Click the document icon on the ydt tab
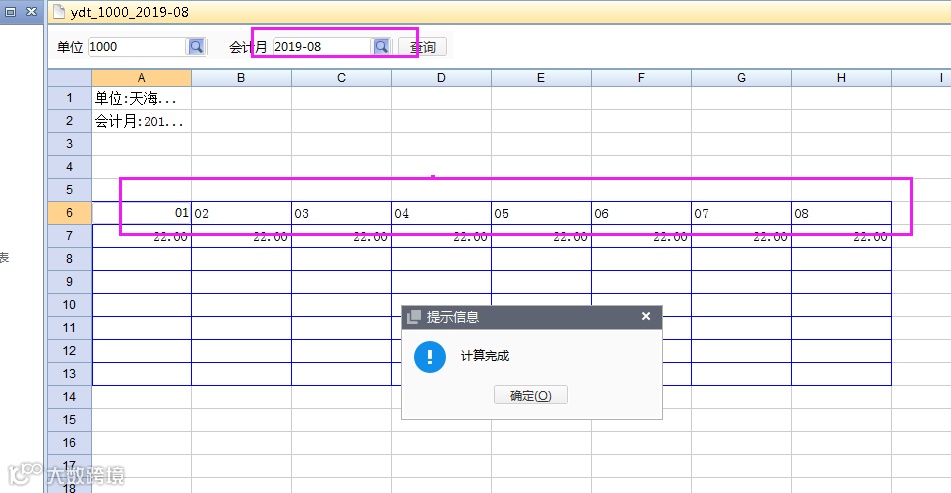Image resolution: width=951 pixels, height=493 pixels. pos(59,12)
